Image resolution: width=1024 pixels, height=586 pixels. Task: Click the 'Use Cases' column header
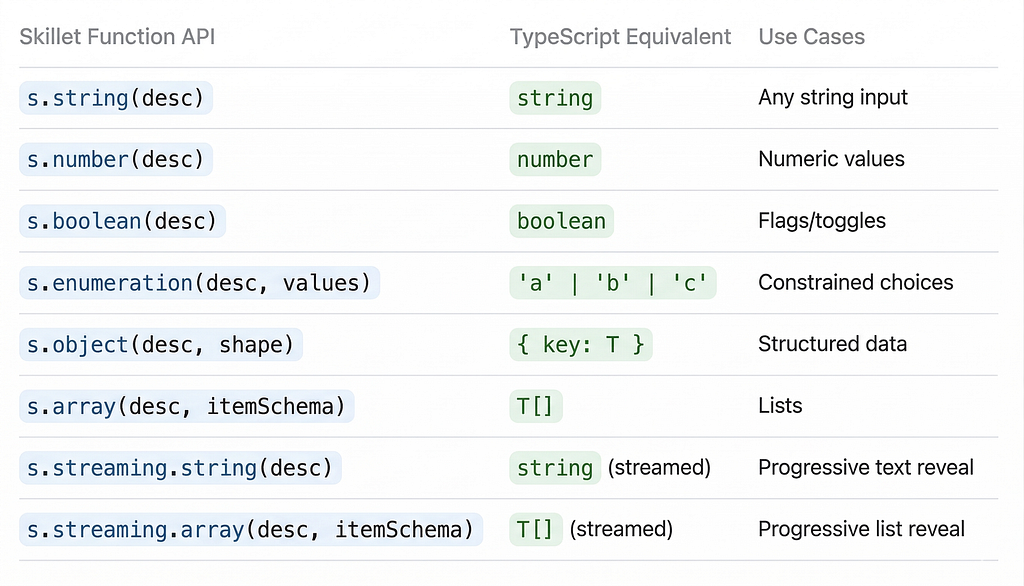click(x=811, y=37)
